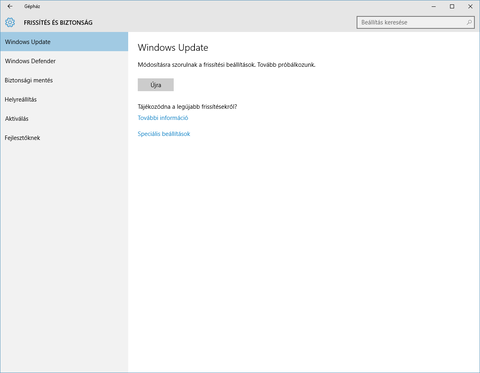The width and height of the screenshot is (480, 373).
Task: Open Aktiválás section
Action: point(64,119)
